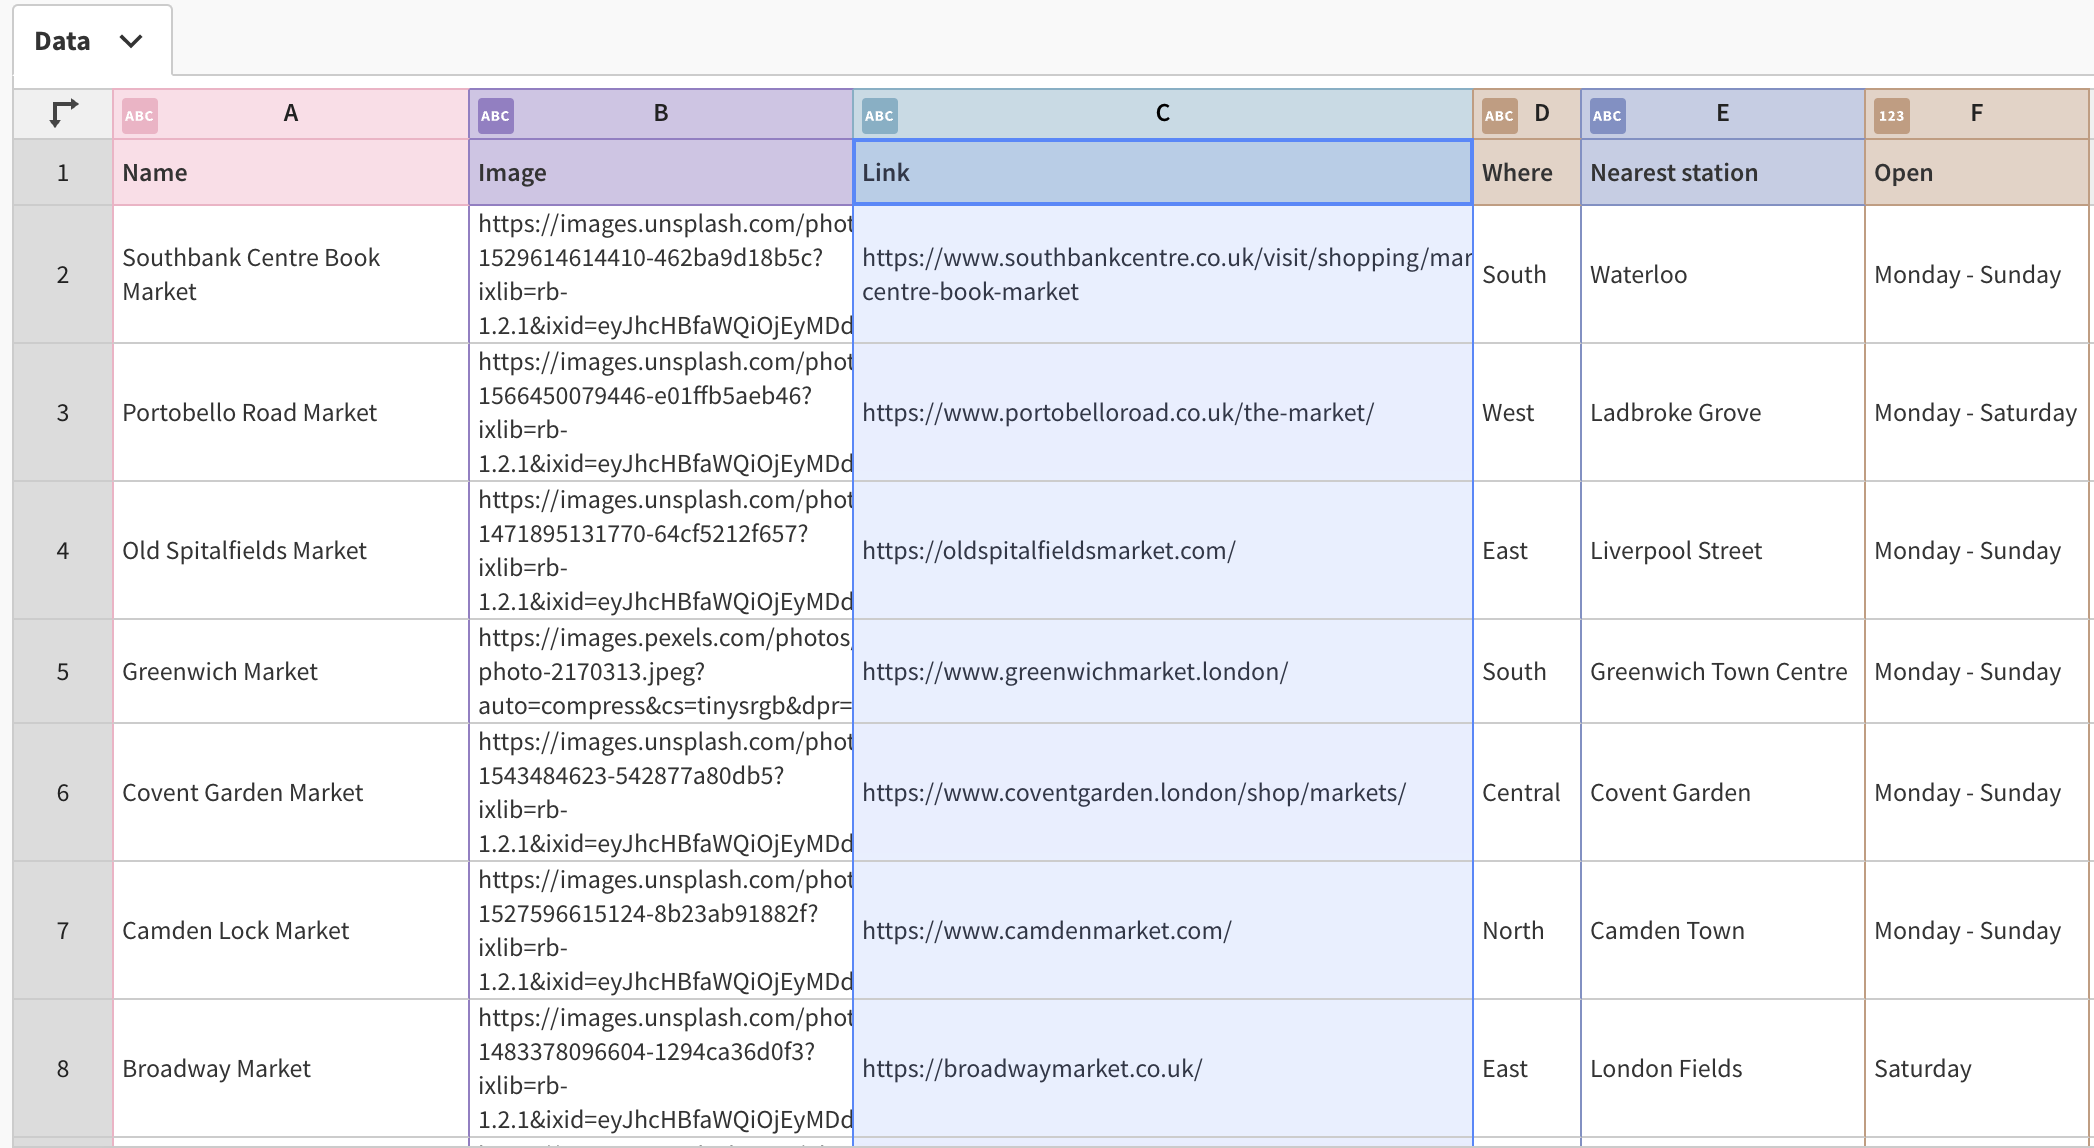Click column A text type icon

(139, 115)
